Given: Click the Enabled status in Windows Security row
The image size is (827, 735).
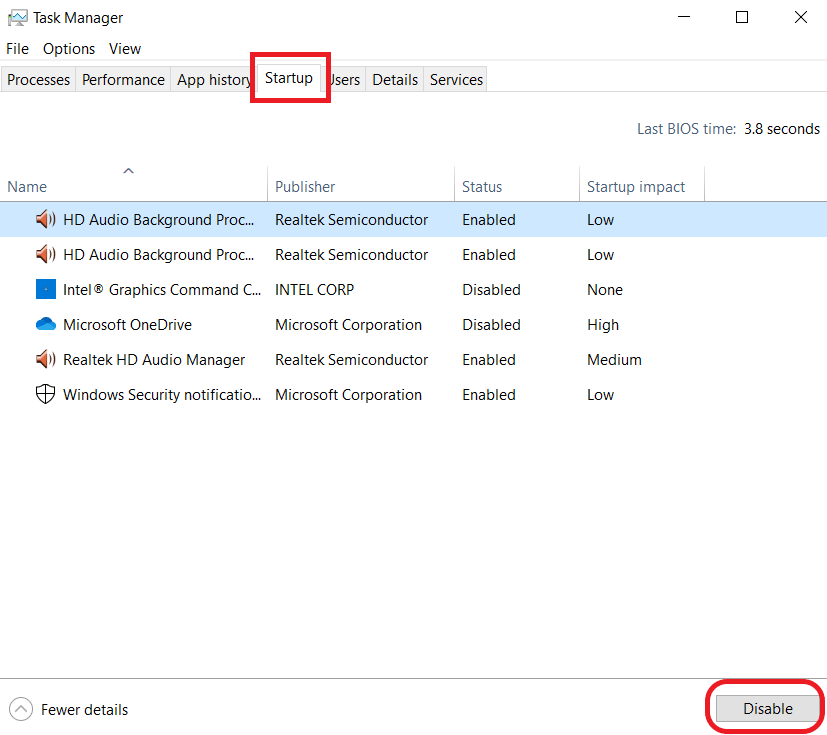Looking at the screenshot, I should (488, 394).
